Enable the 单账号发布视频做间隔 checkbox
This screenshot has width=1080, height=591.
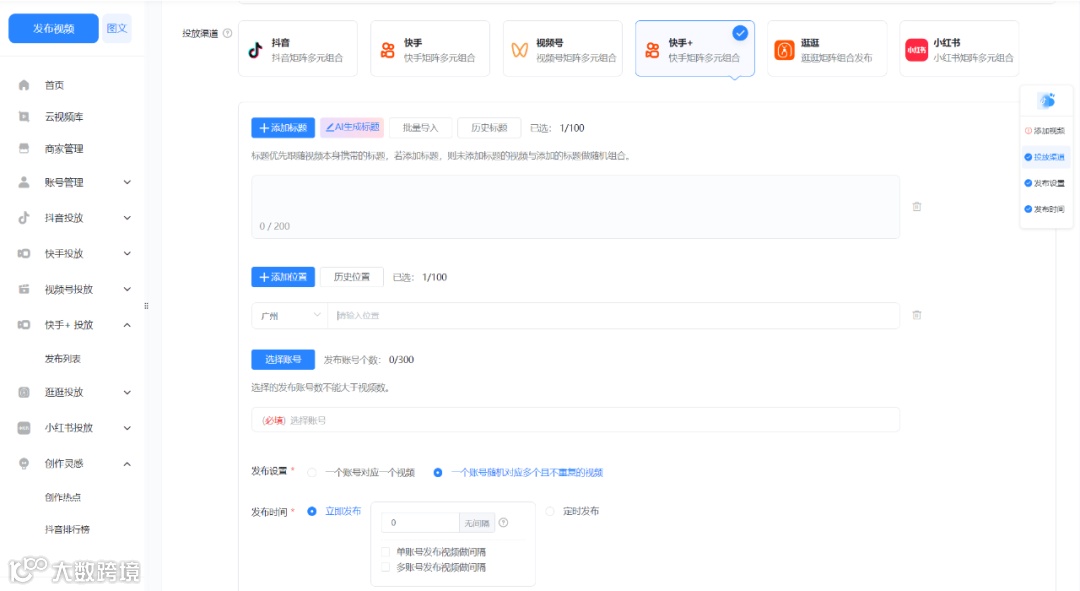pos(385,550)
